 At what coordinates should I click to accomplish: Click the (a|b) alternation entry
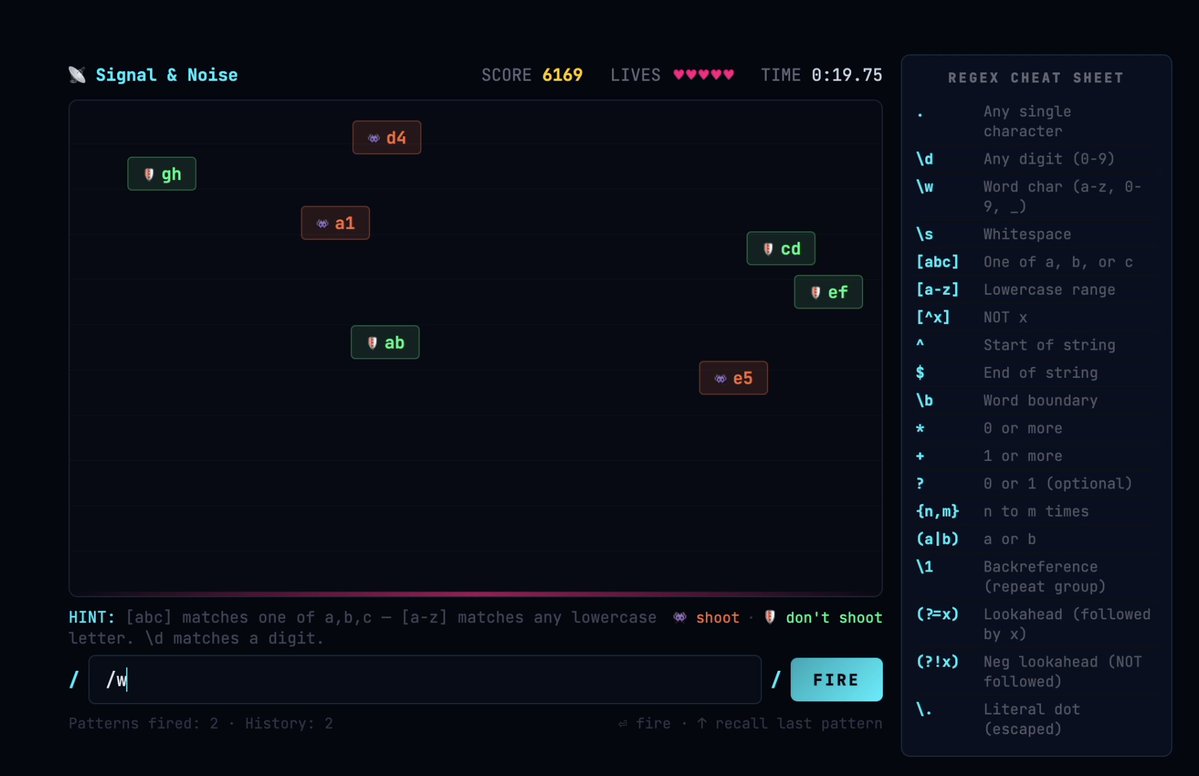[x=1035, y=539]
